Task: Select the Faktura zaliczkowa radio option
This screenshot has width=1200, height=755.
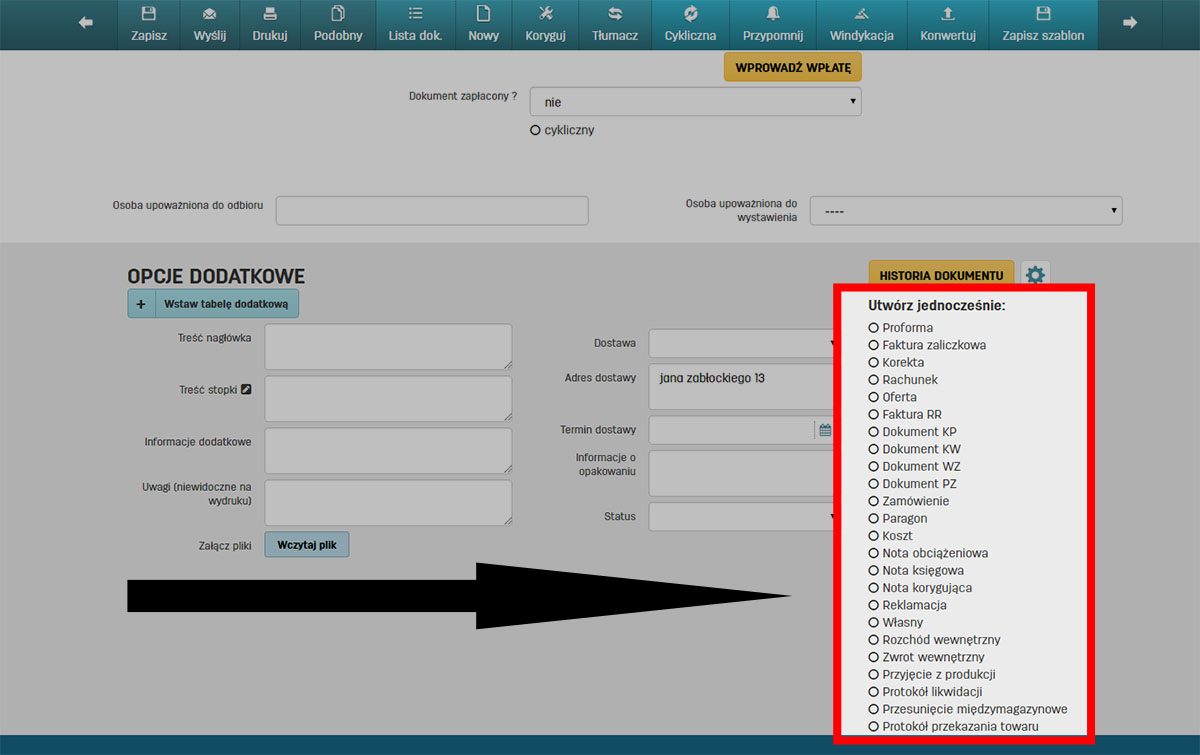Action: [873, 345]
